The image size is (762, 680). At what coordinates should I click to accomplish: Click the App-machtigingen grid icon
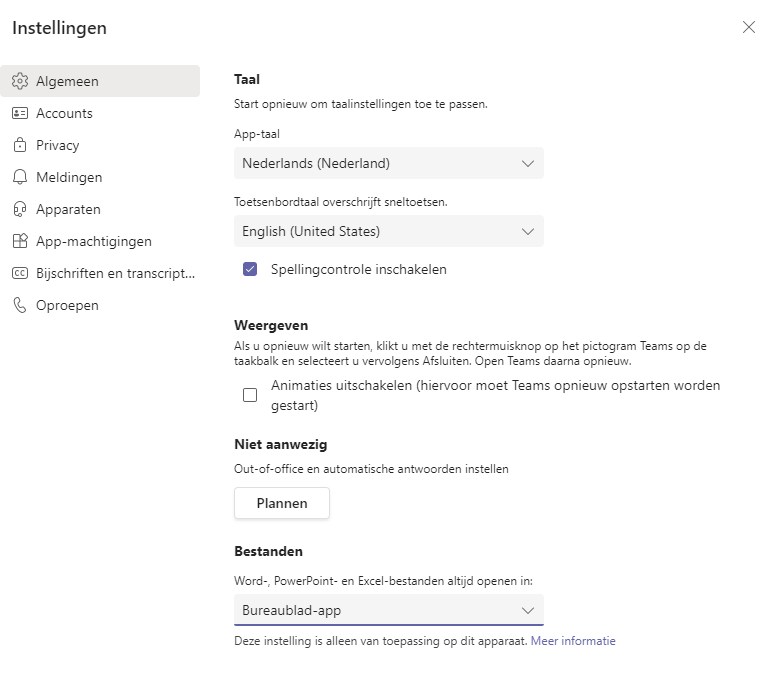click(20, 241)
